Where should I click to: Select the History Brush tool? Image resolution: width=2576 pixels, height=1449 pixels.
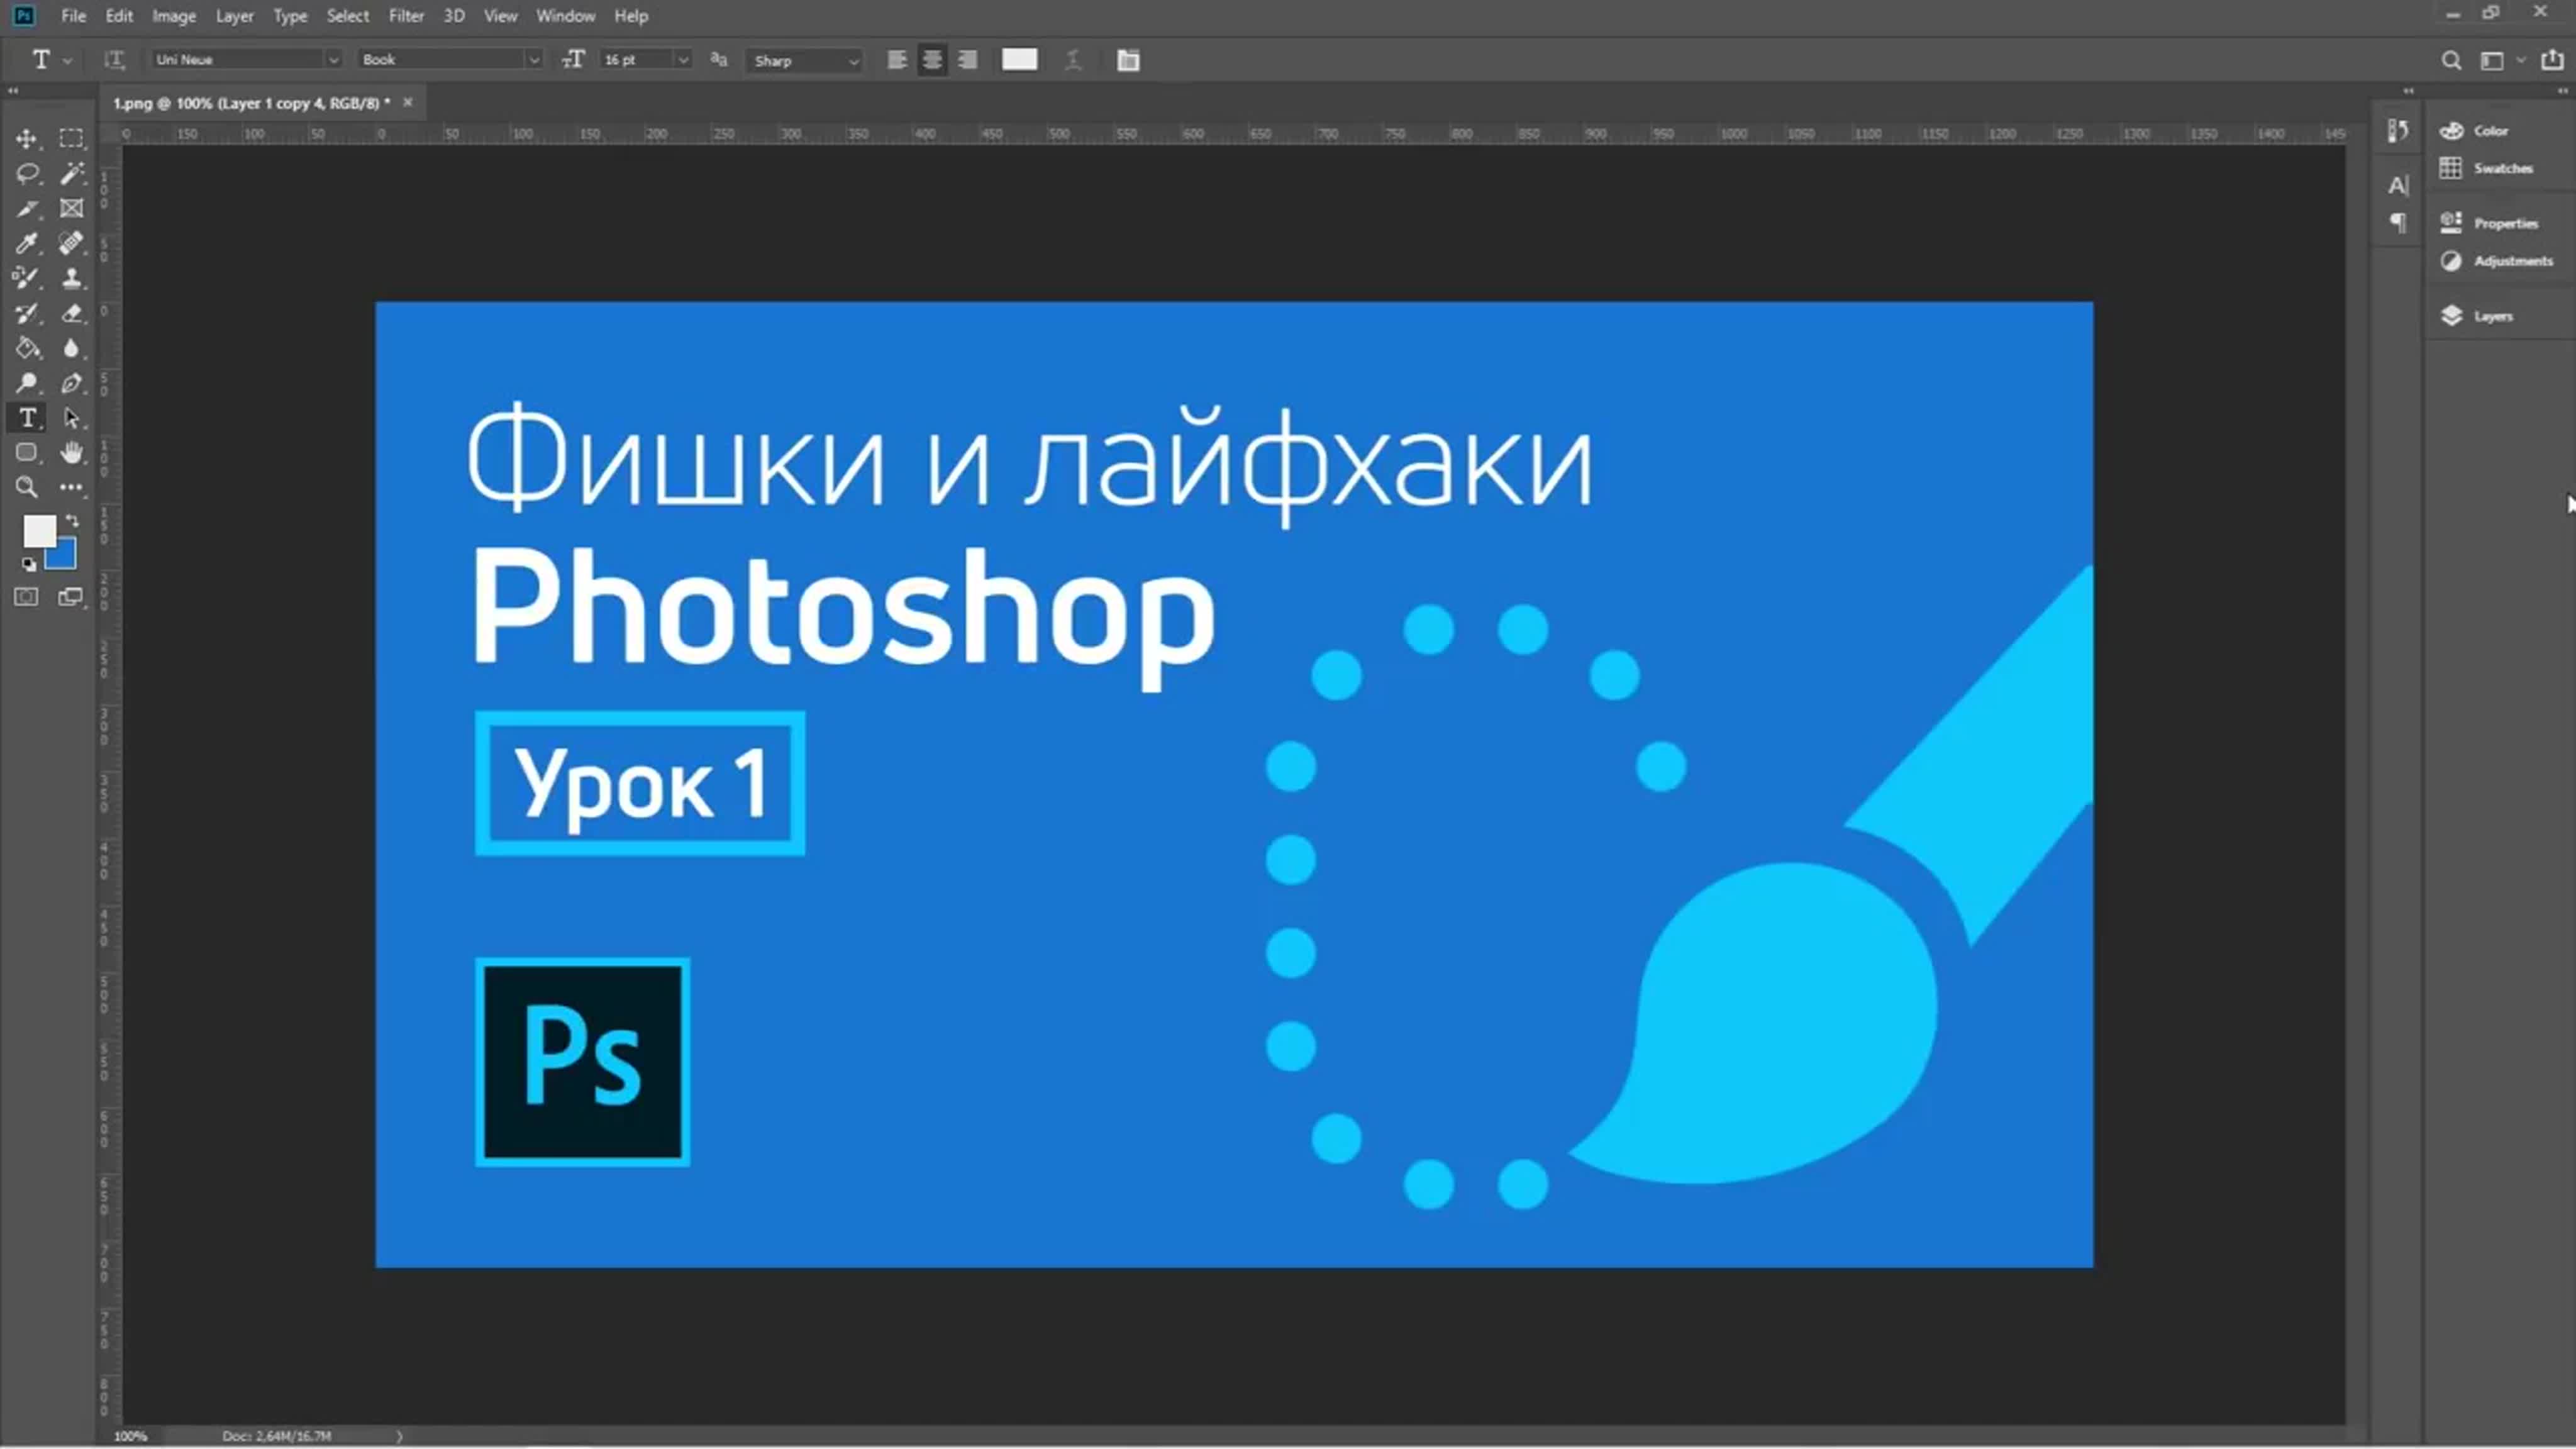click(x=27, y=313)
